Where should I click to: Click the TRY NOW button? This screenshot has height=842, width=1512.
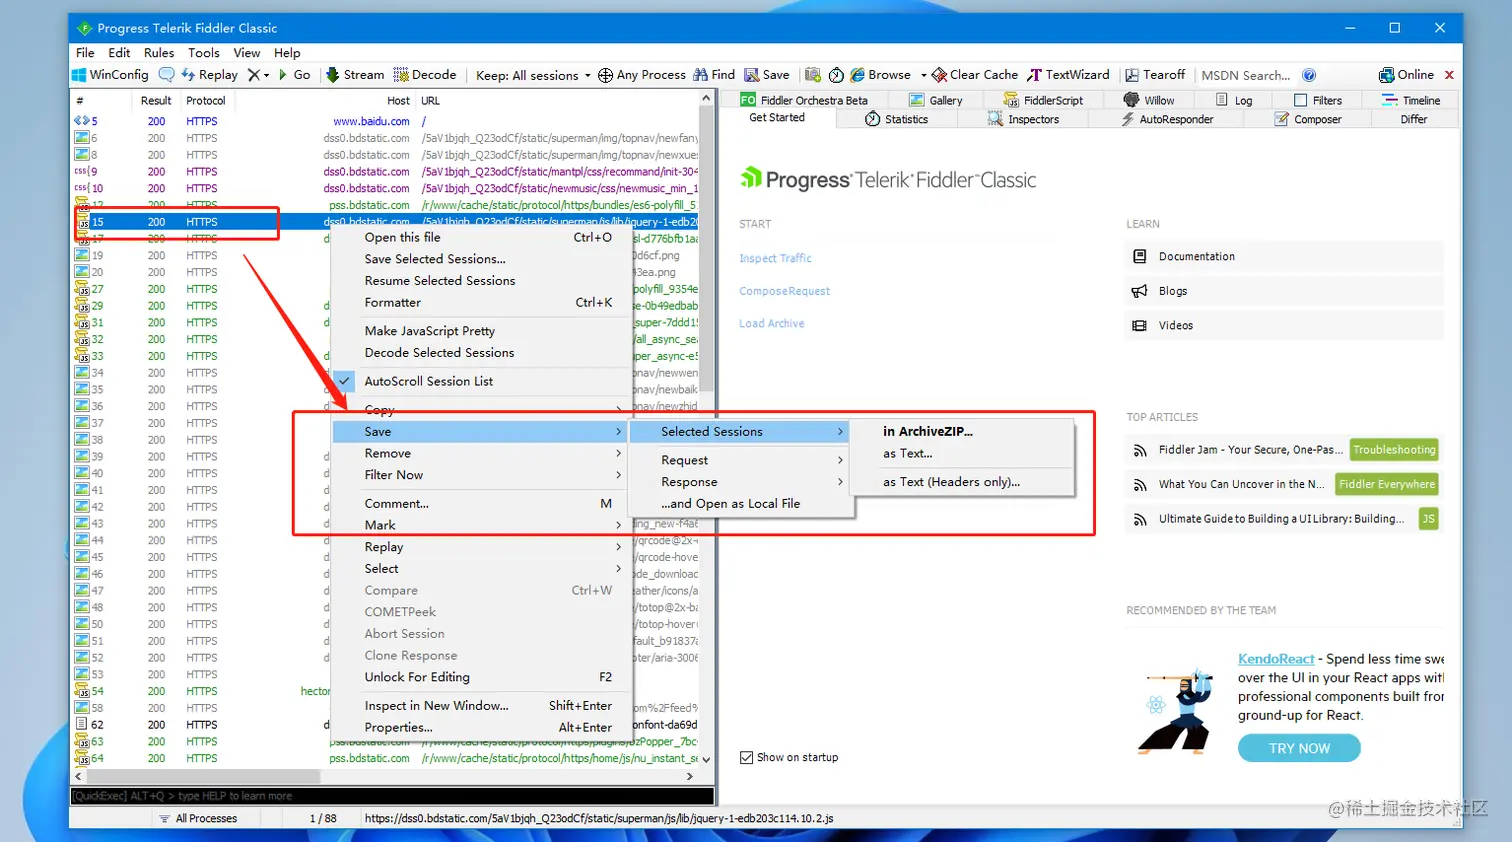coord(1299,748)
